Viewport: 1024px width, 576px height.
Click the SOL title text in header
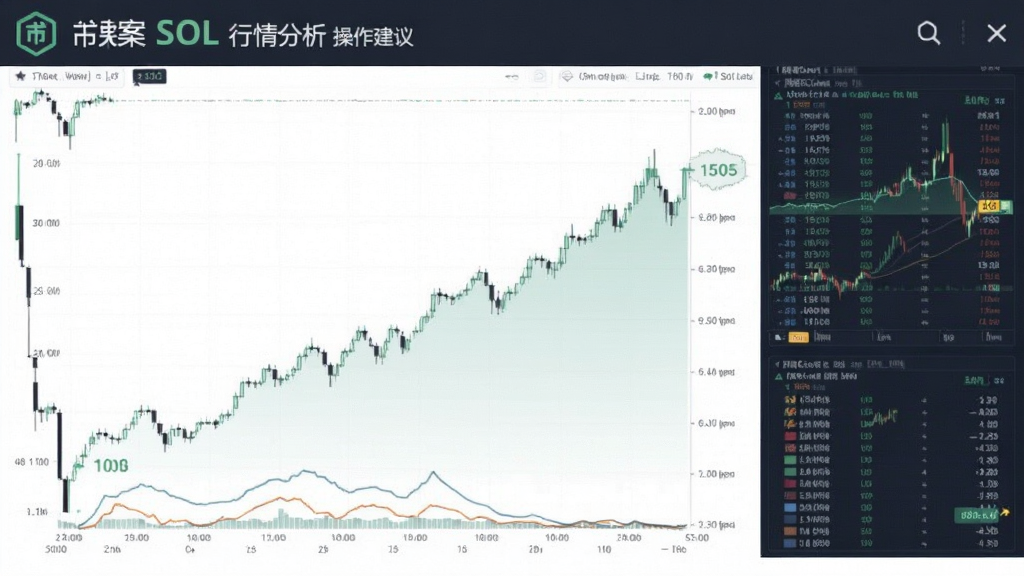tap(187, 33)
